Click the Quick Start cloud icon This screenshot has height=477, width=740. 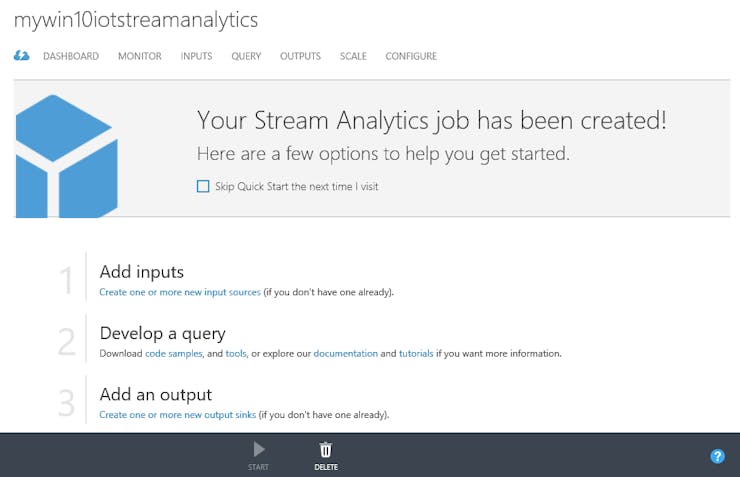(x=21, y=56)
